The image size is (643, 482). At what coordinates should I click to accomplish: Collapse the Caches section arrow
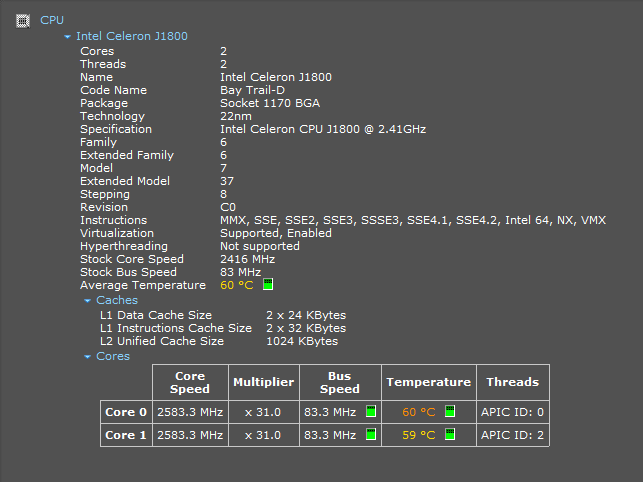click(x=87, y=301)
